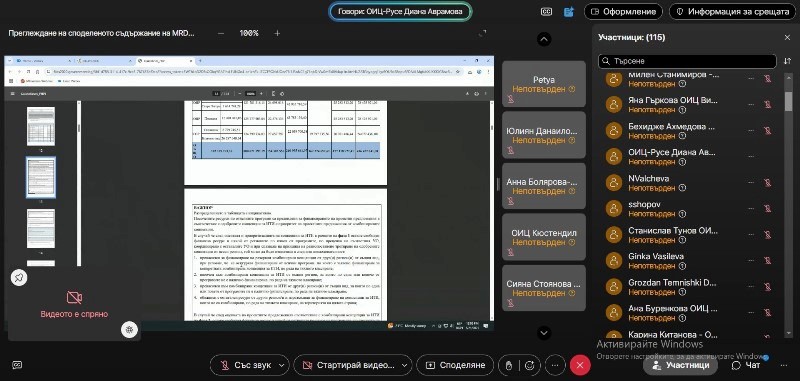Zoom in shared content with plus
800x381 pixels.
[277, 33]
